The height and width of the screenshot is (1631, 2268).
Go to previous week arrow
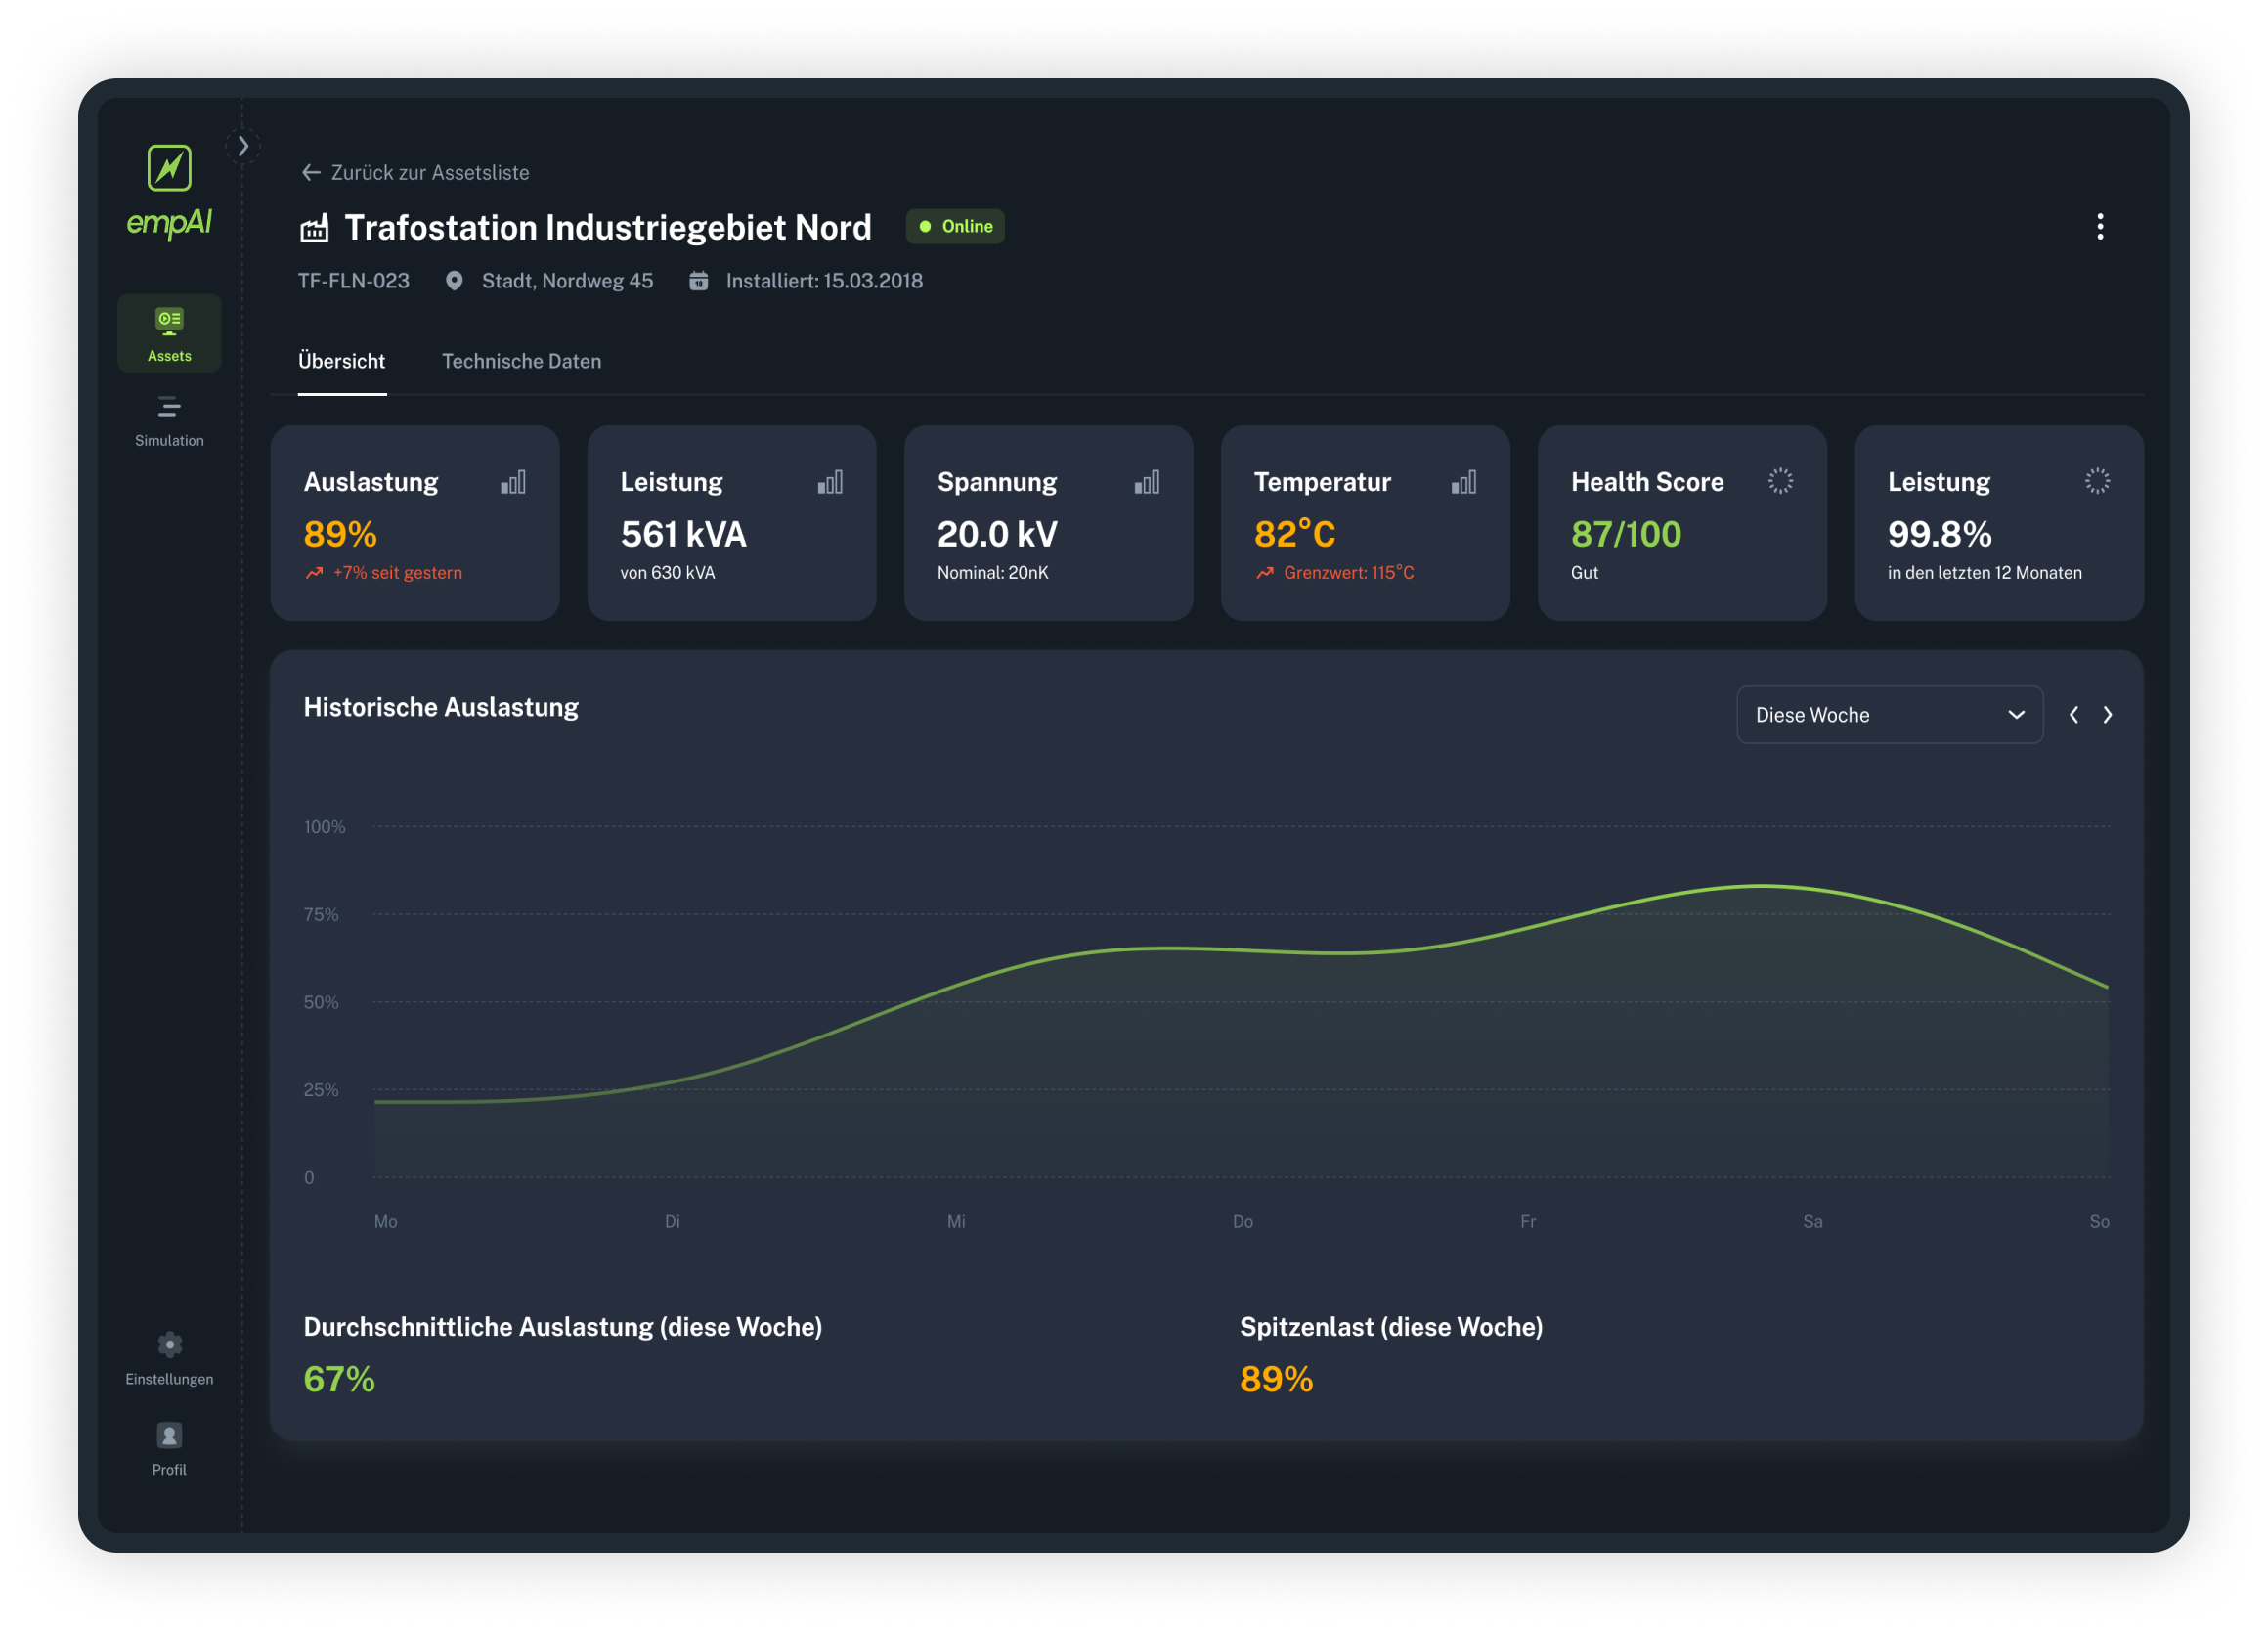pyautogui.click(x=2073, y=715)
